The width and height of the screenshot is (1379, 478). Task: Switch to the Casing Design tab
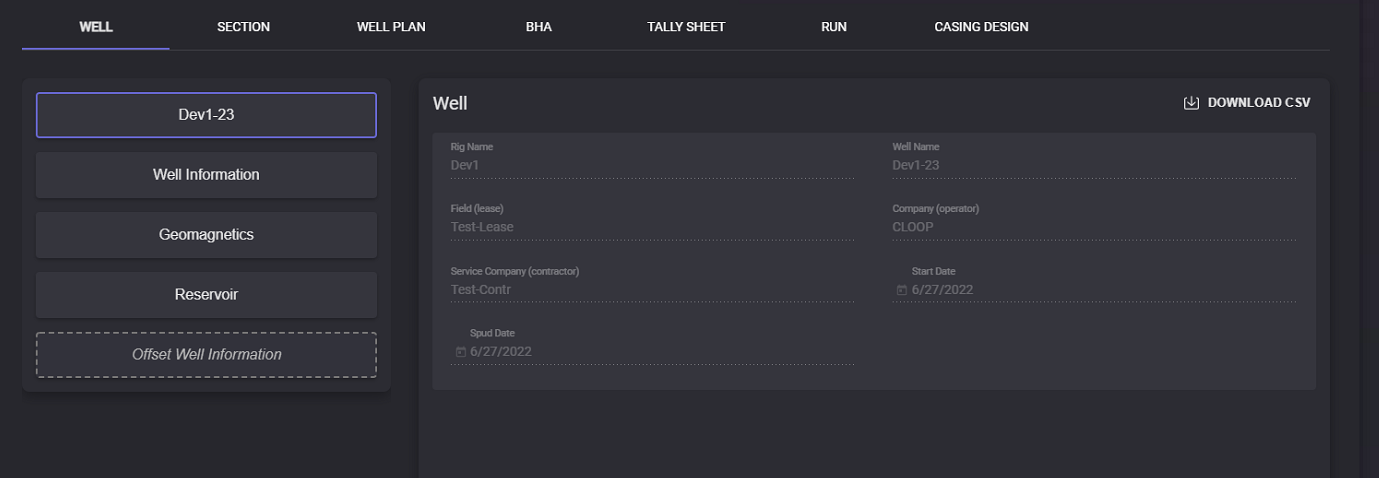[981, 27]
